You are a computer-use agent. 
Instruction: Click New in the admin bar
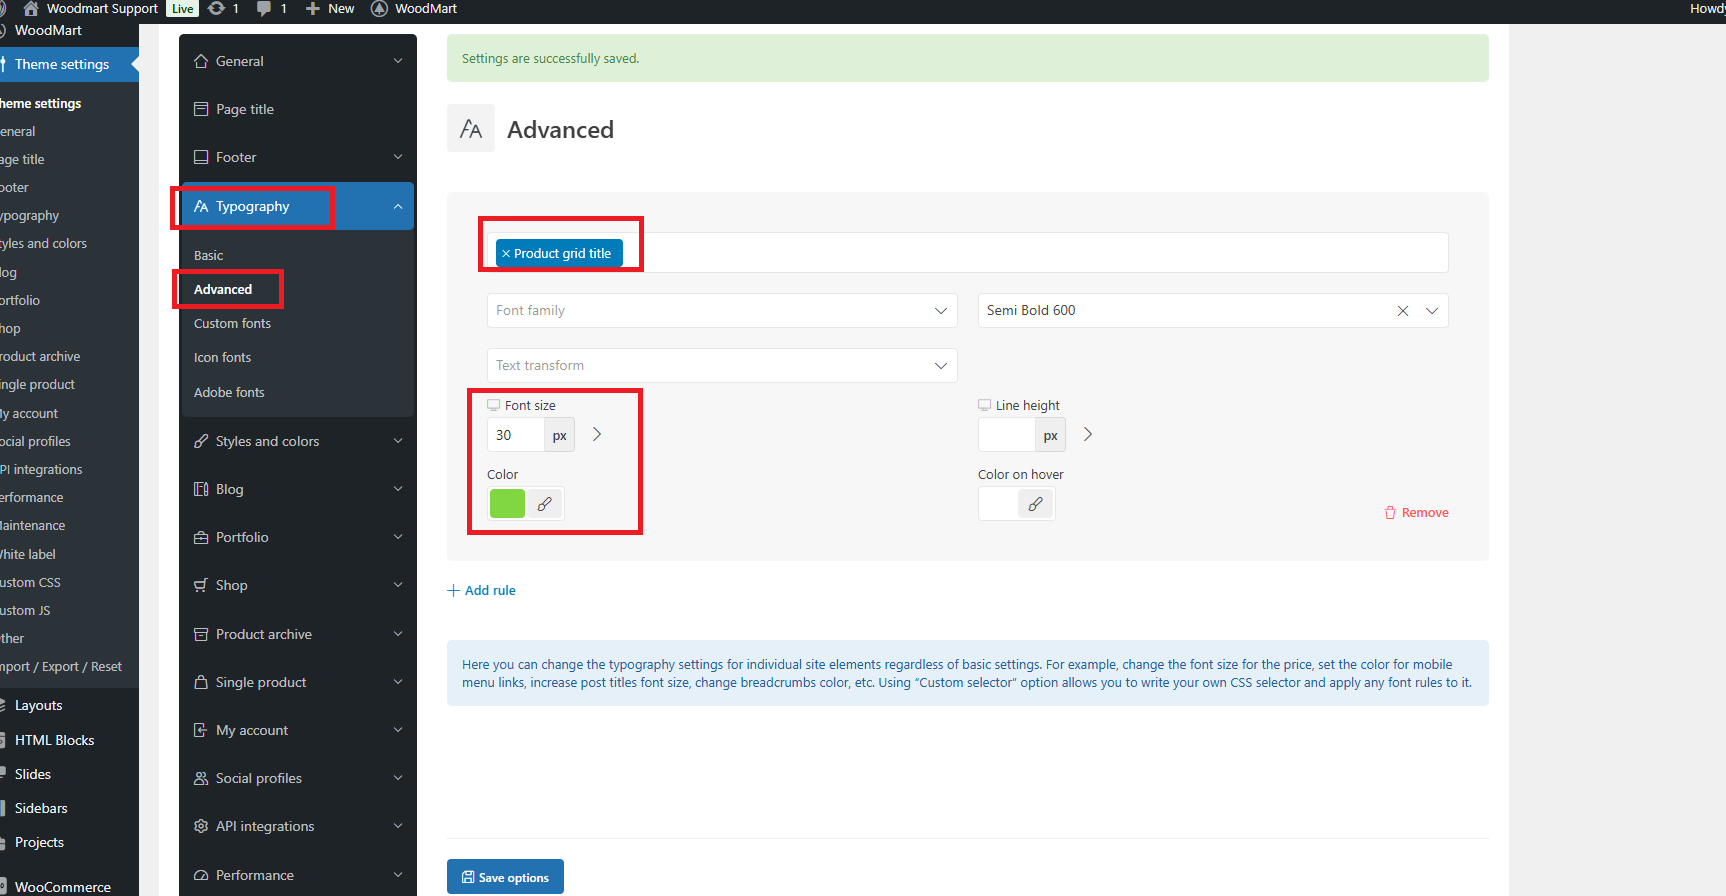[x=330, y=9]
